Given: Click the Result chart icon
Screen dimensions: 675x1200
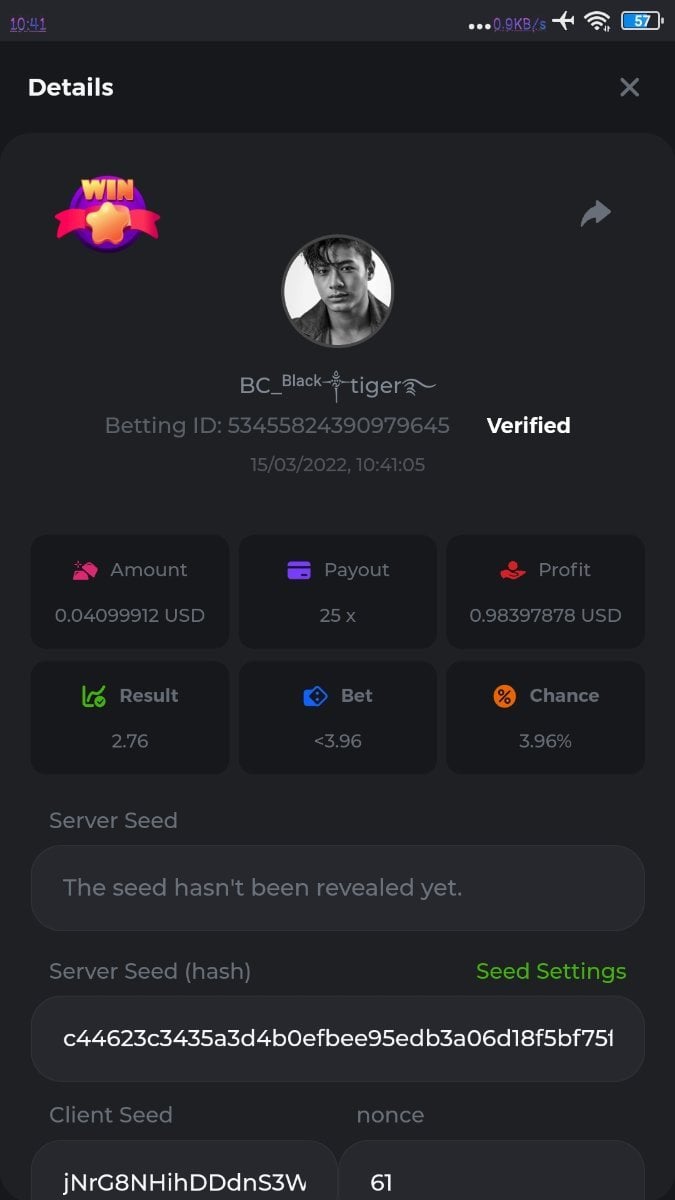Looking at the screenshot, I should click(94, 696).
